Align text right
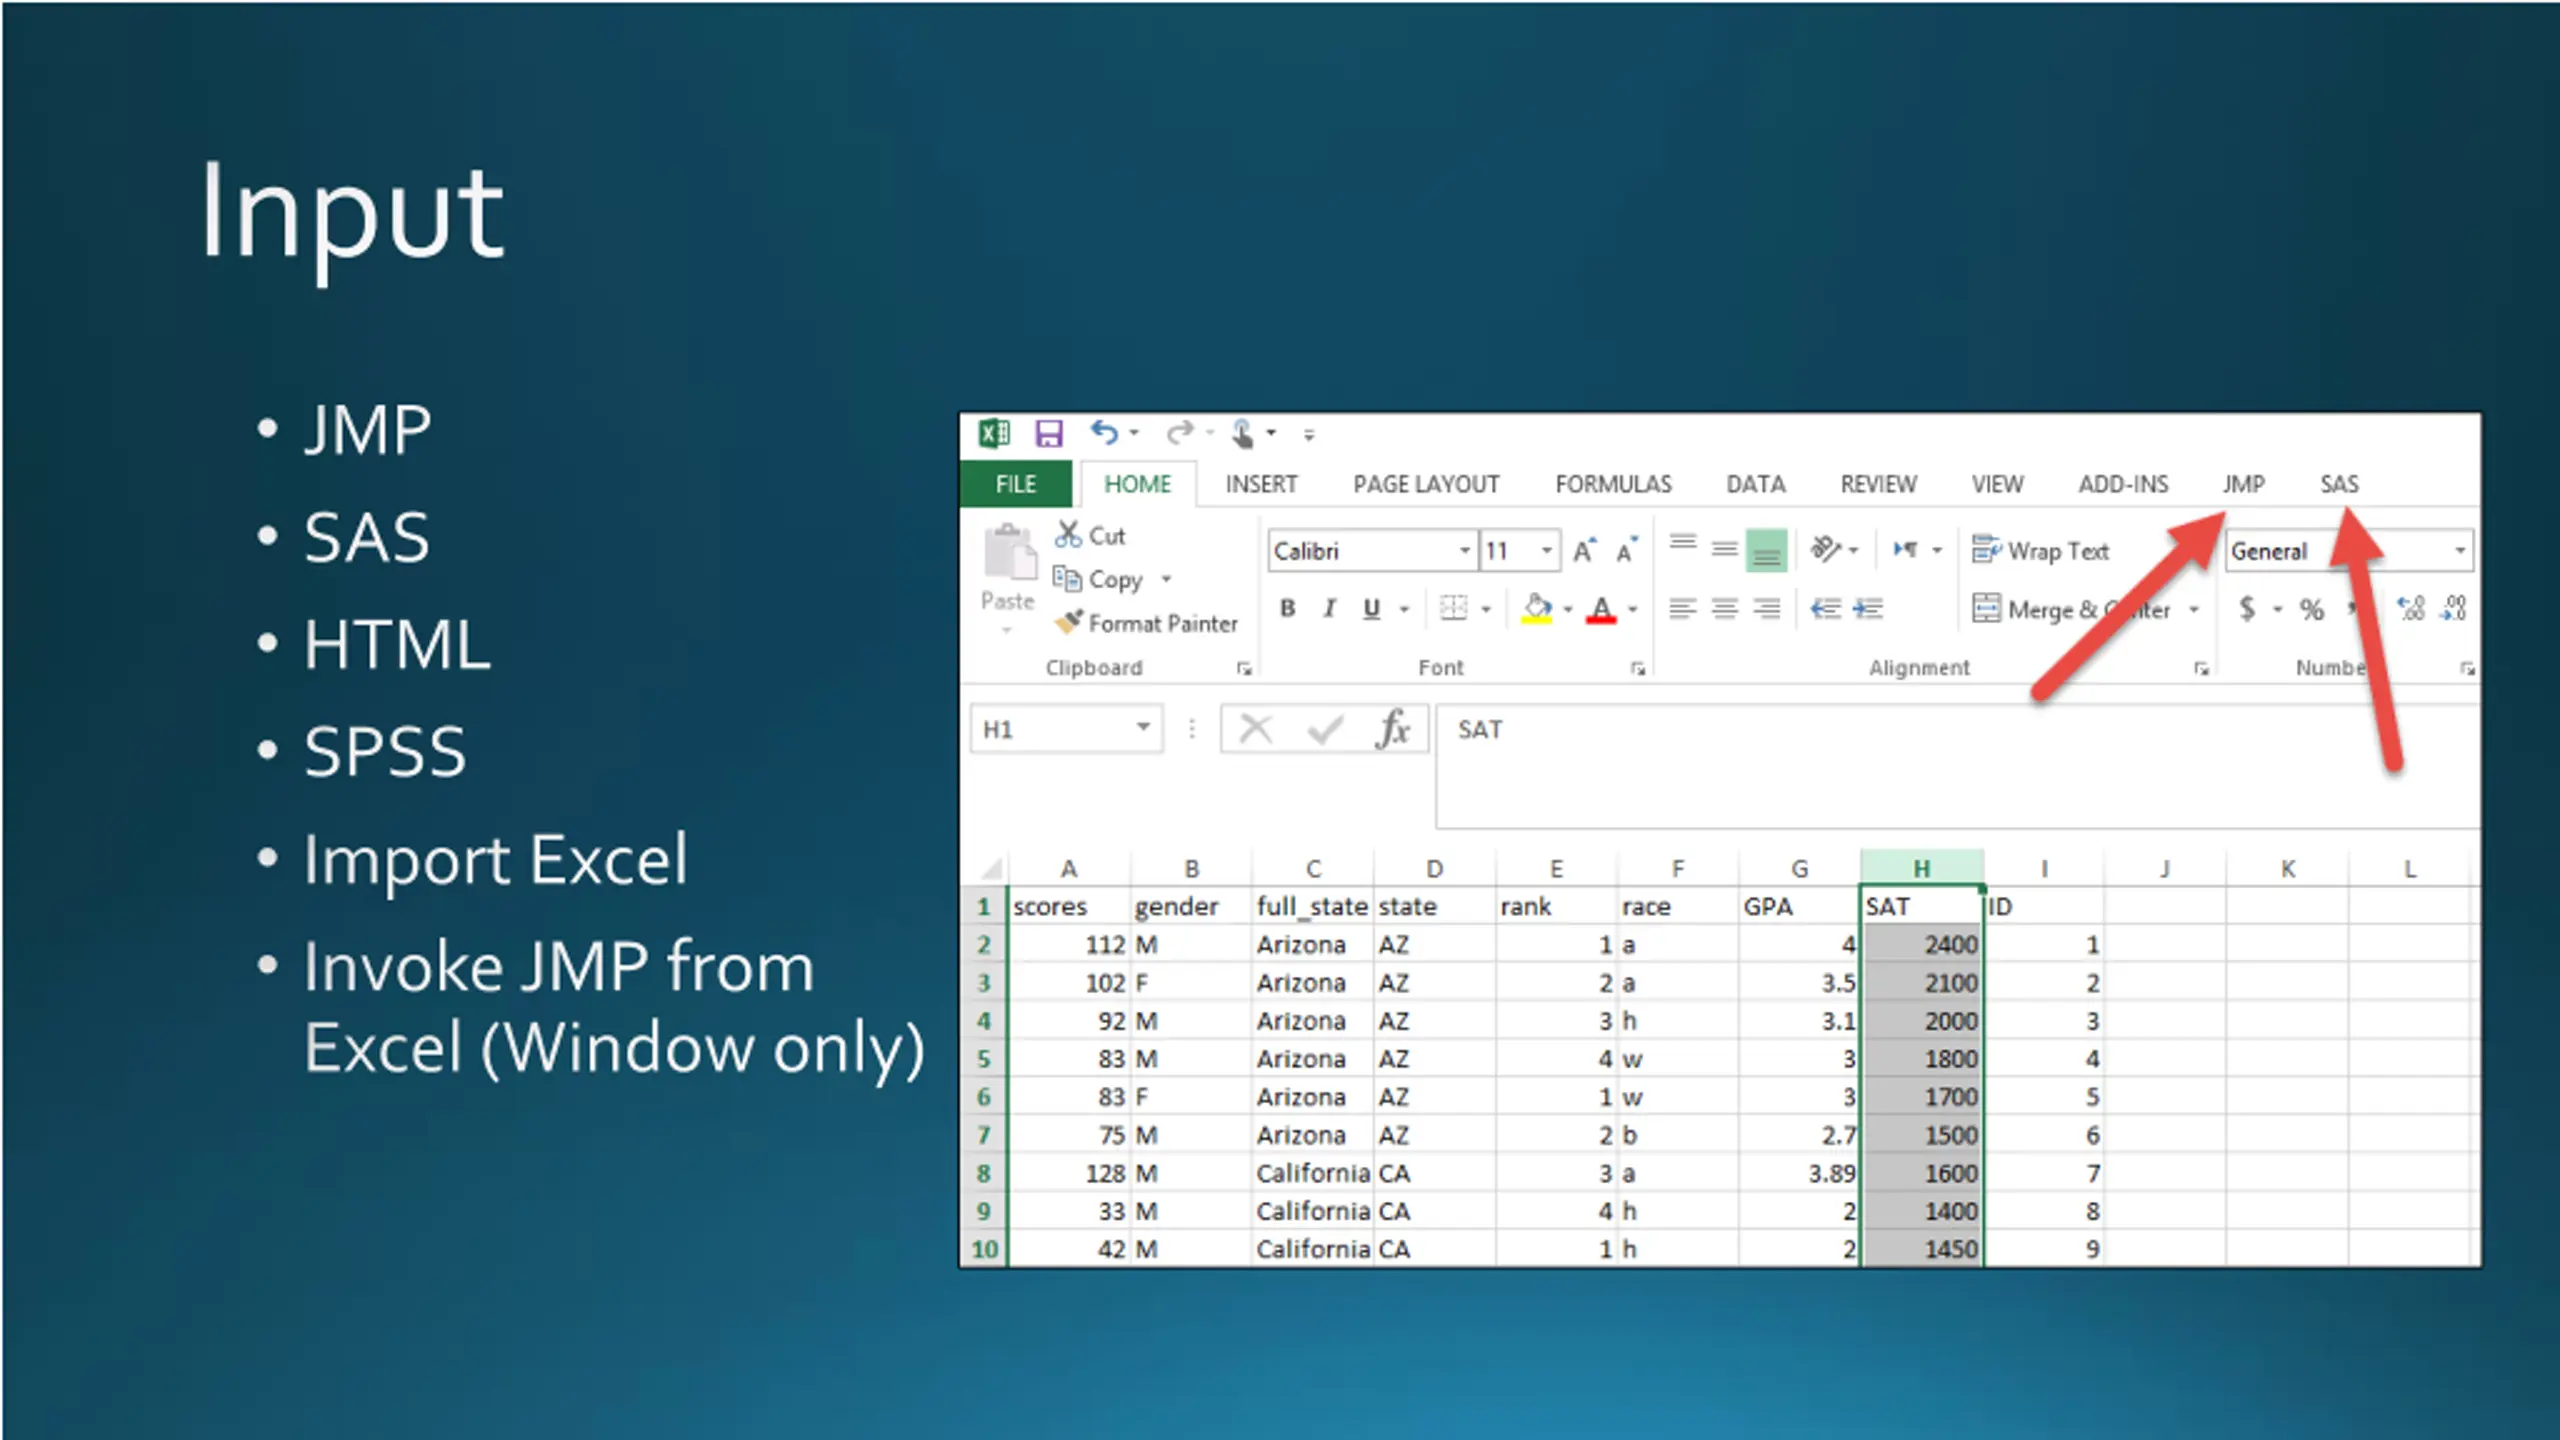 pyautogui.click(x=1766, y=608)
